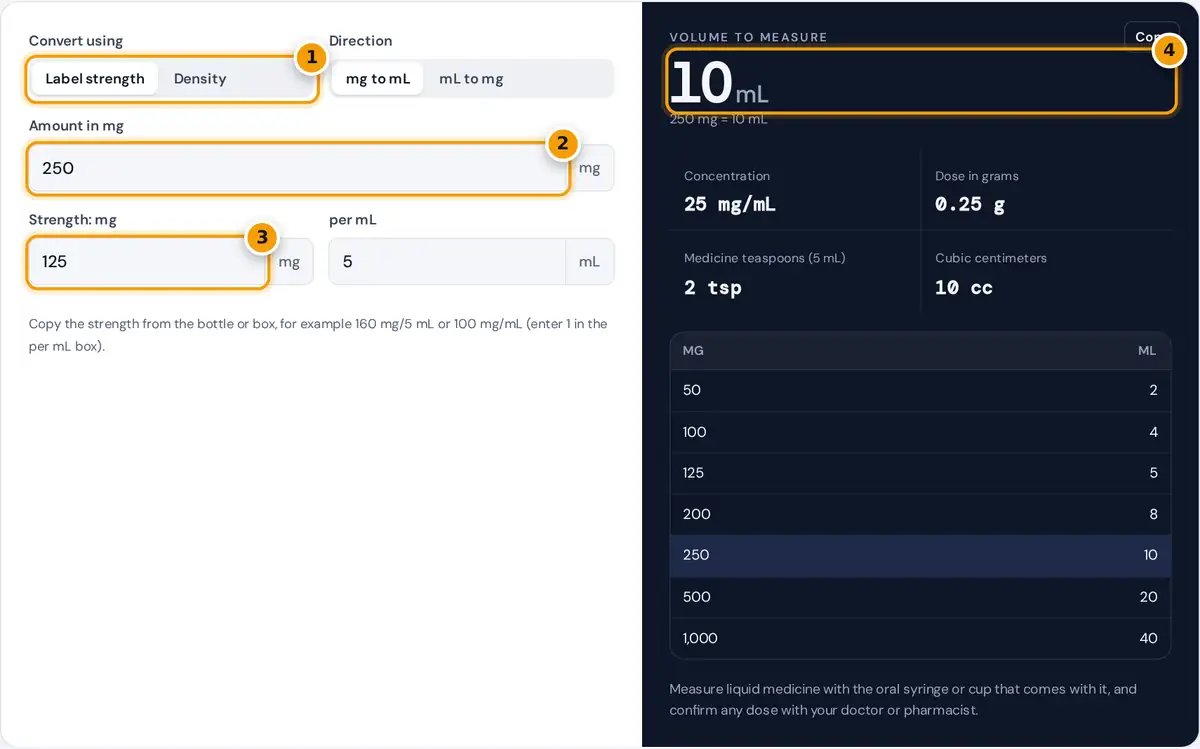This screenshot has height=749, width=1200.
Task: Click the 2 tsp teaspoons value
Action: (x=713, y=288)
